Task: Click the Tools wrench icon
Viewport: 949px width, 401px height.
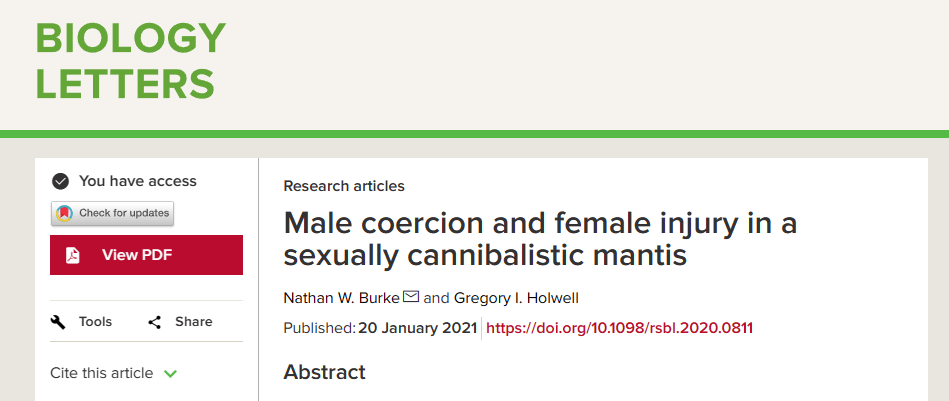Action: coord(58,321)
